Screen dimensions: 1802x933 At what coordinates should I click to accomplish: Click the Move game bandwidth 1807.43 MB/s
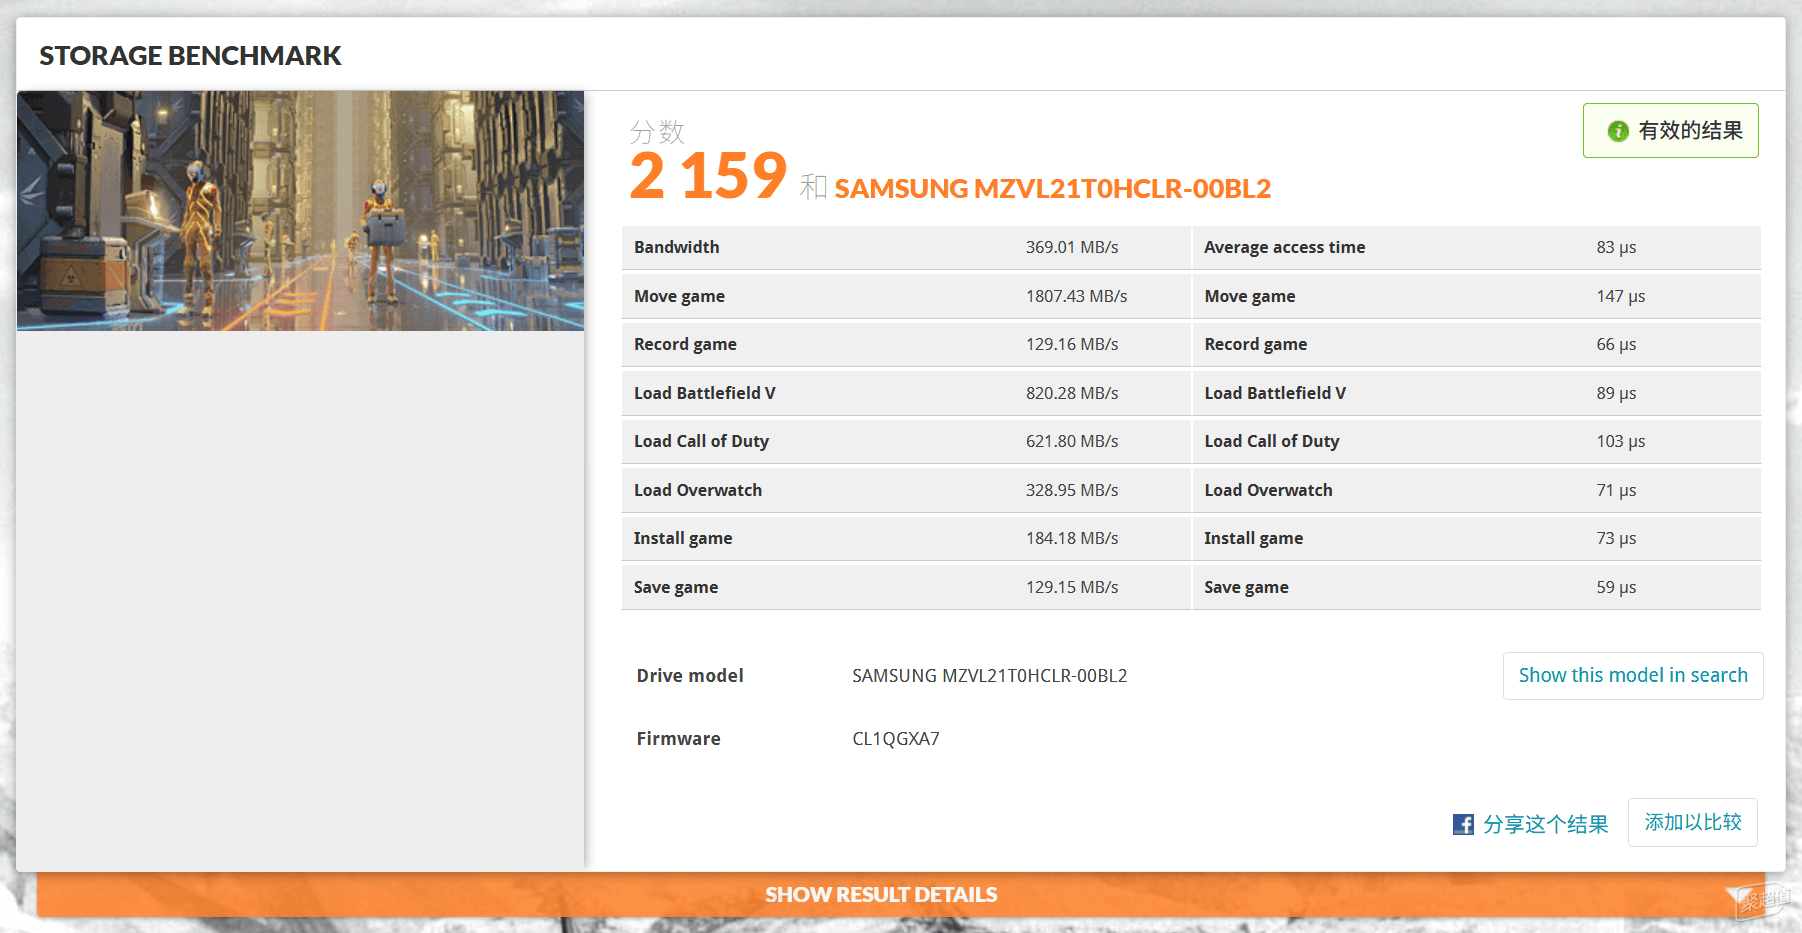click(1076, 296)
